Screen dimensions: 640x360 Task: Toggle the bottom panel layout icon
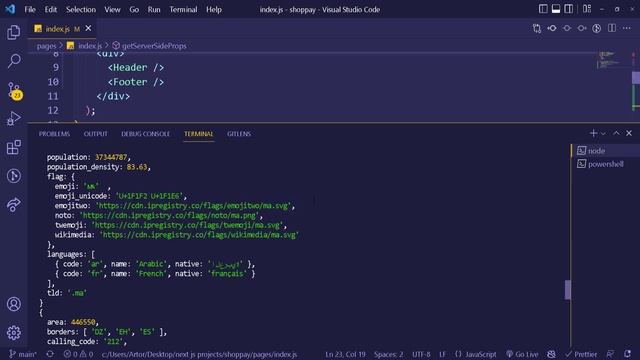[556, 9]
